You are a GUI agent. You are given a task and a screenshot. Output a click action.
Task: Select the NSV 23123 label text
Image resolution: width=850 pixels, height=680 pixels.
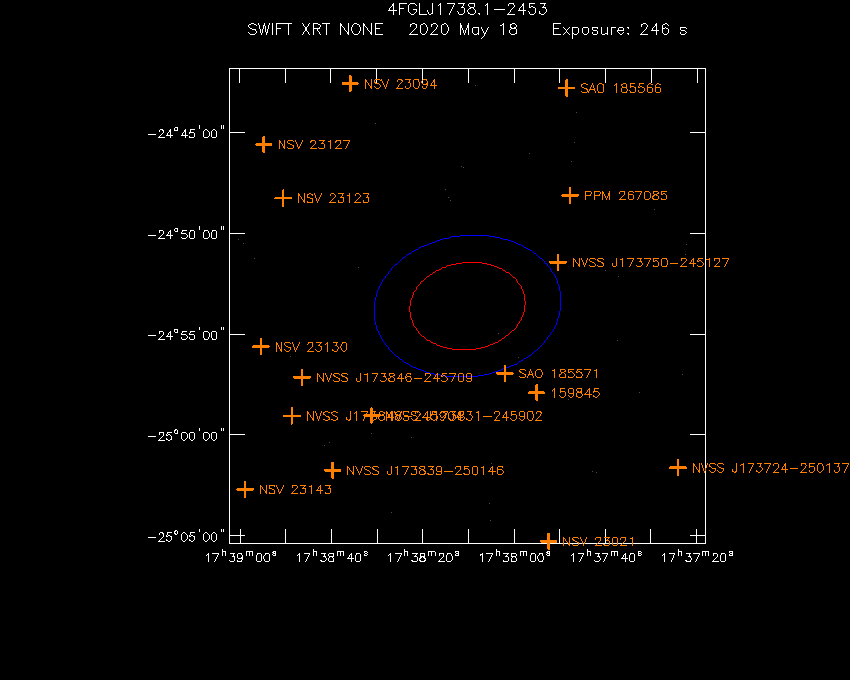point(333,198)
